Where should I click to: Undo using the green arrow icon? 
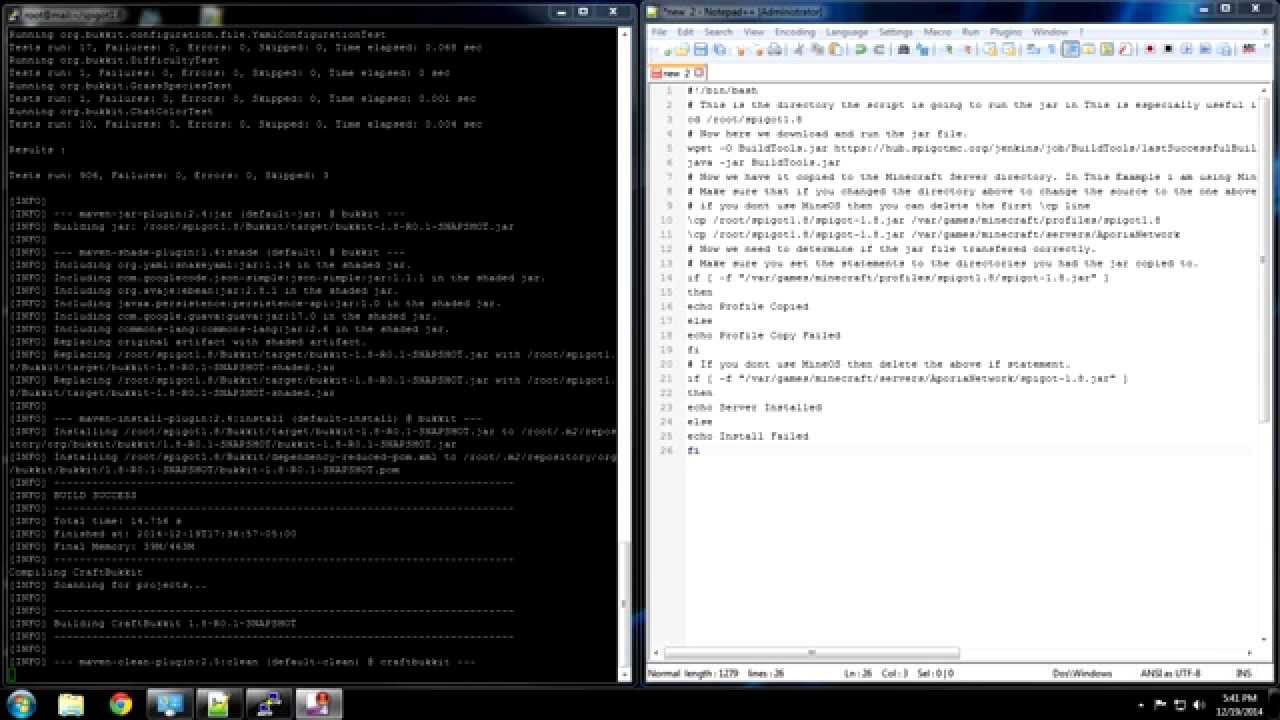pos(860,49)
